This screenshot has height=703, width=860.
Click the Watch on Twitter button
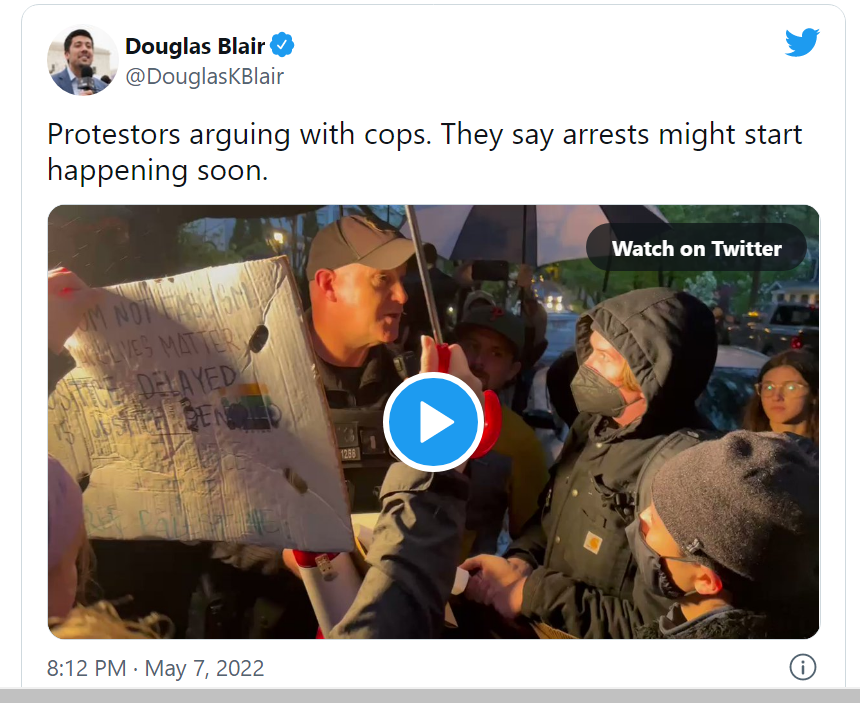[x=696, y=248]
